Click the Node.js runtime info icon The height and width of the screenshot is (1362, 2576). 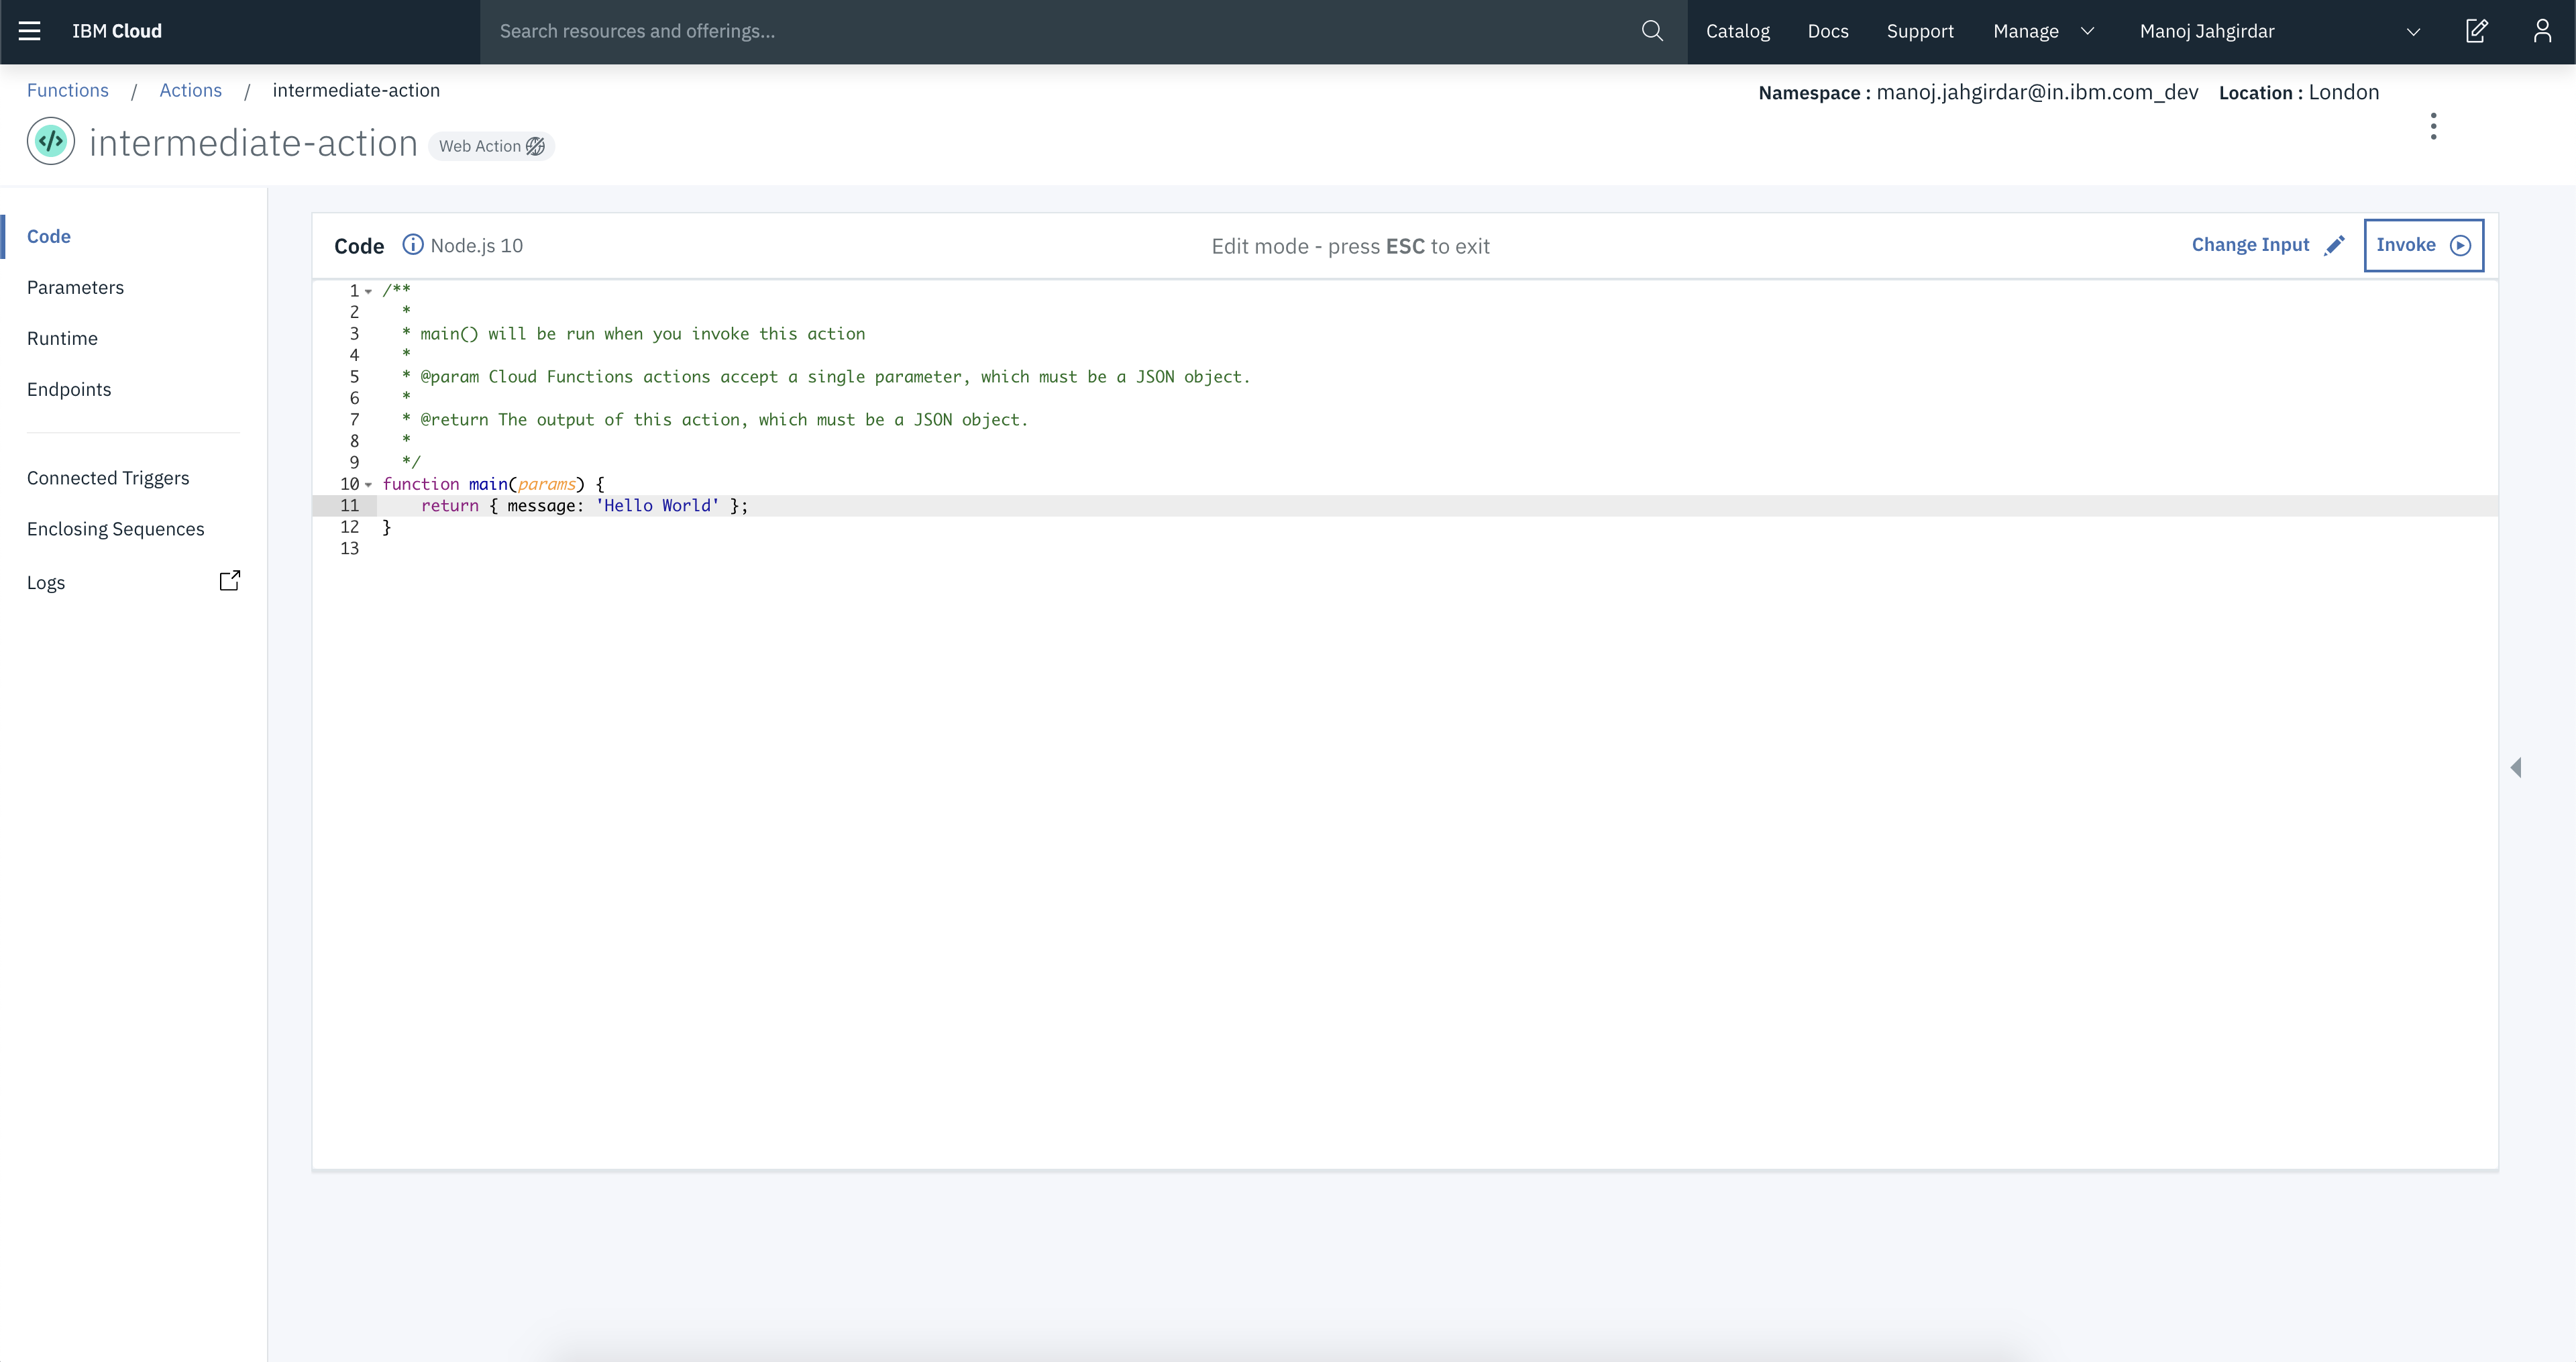tap(412, 245)
